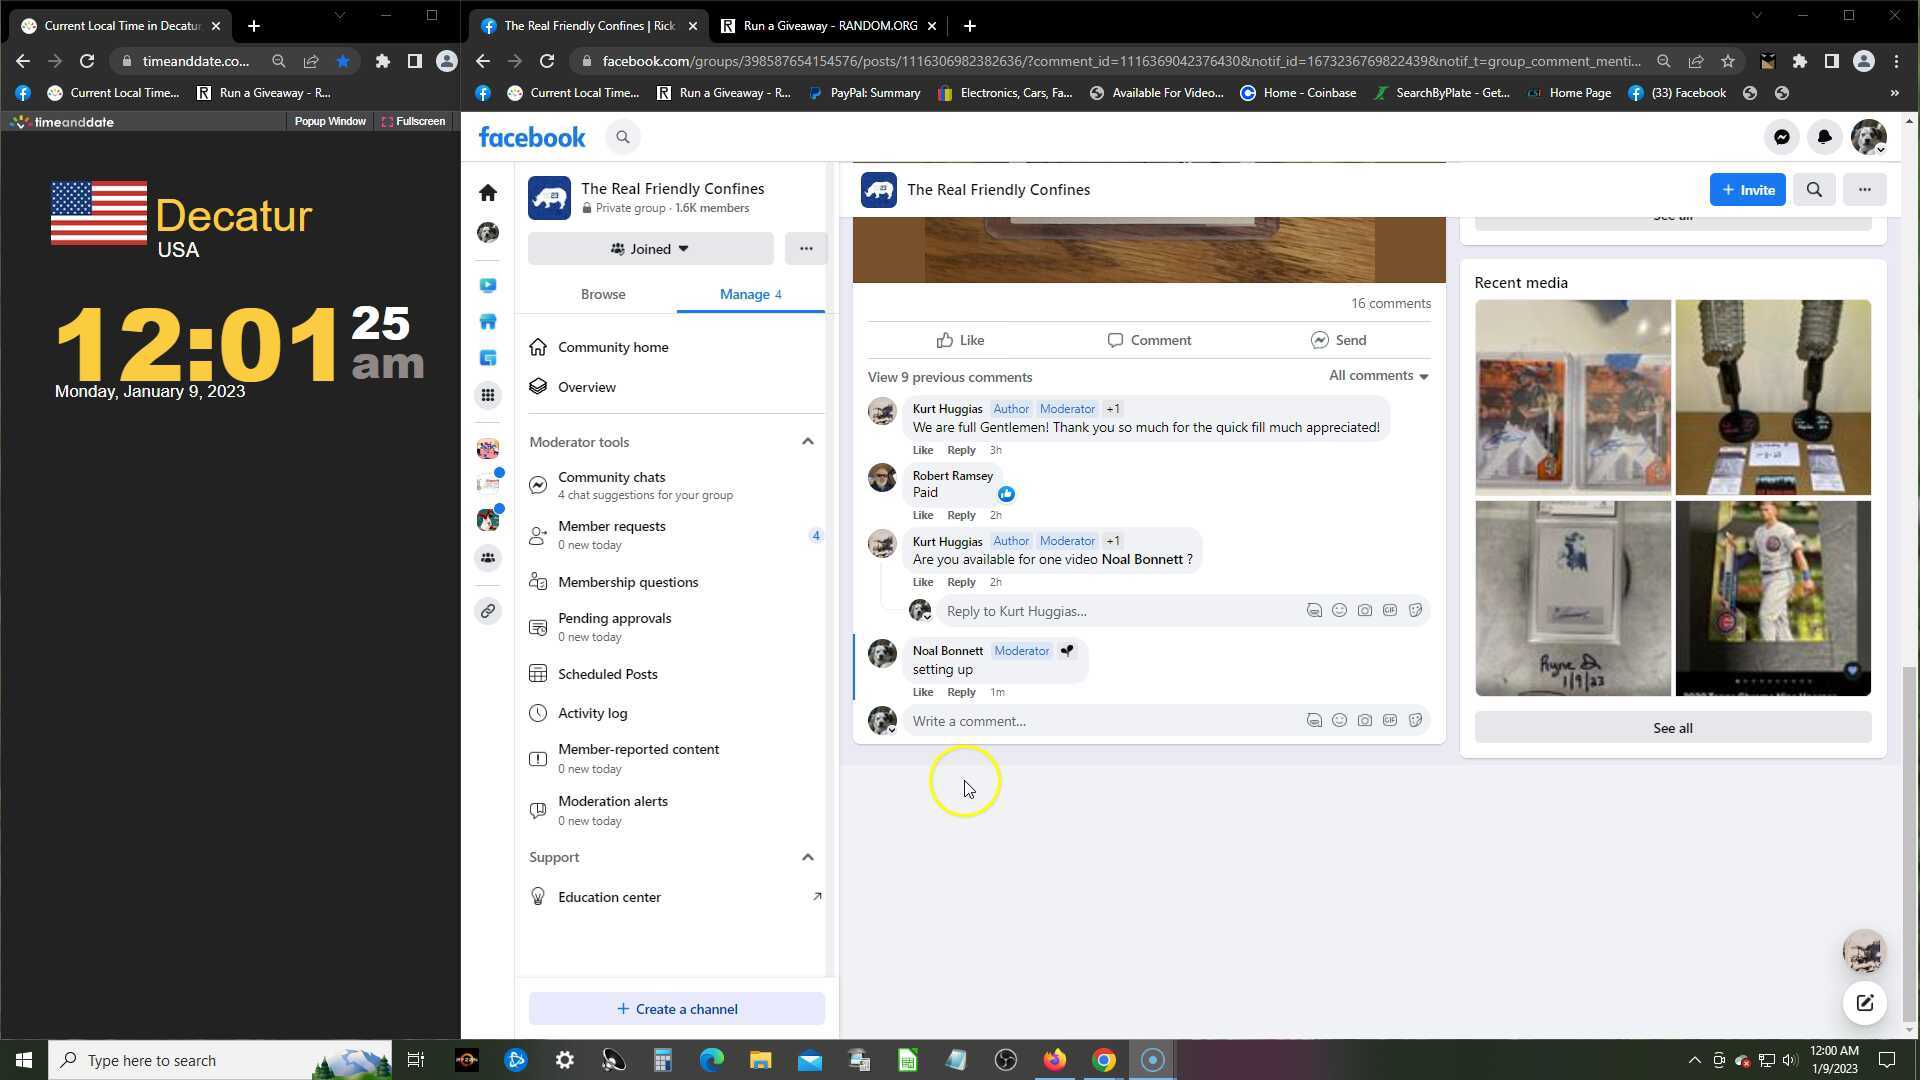1920x1080 pixels.
Task: Open the Messenger icon in the Facebook header
Action: point(1781,137)
